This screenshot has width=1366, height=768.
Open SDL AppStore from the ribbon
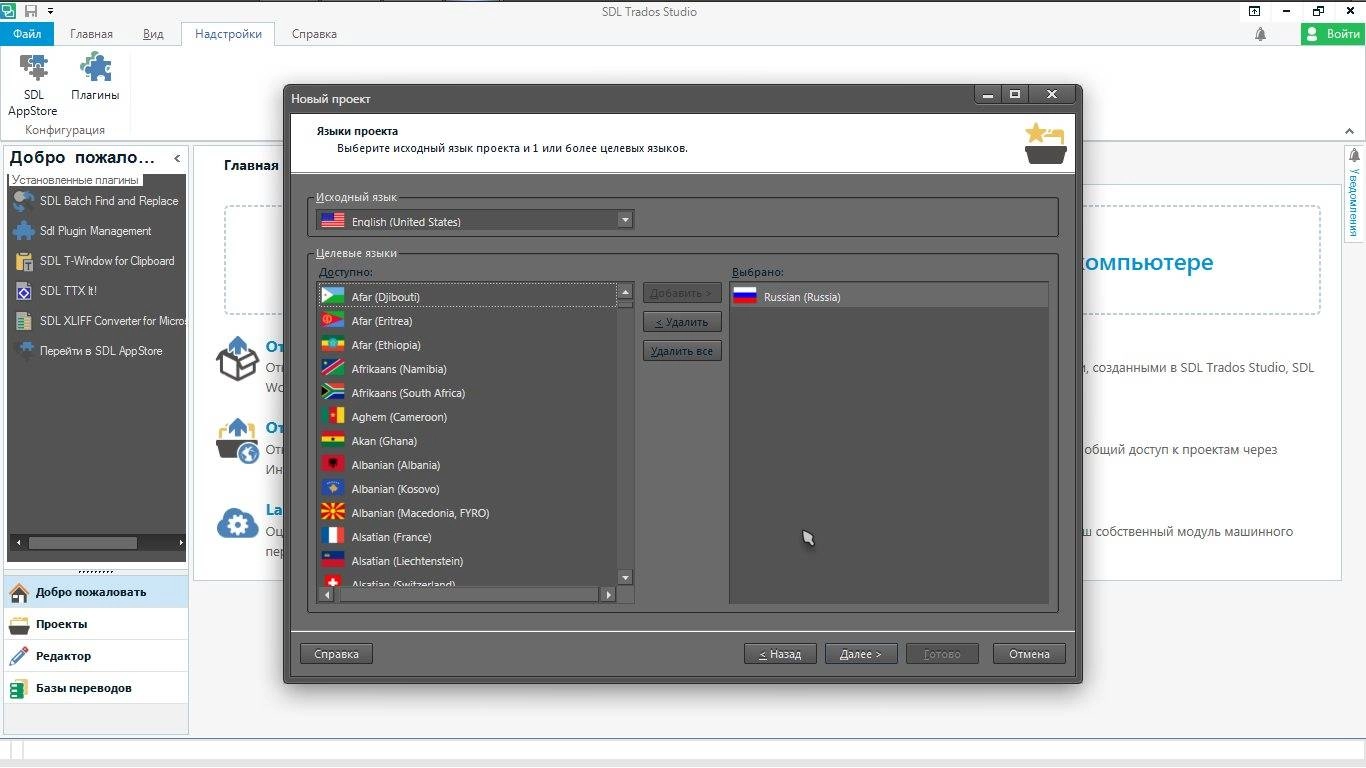tap(33, 84)
